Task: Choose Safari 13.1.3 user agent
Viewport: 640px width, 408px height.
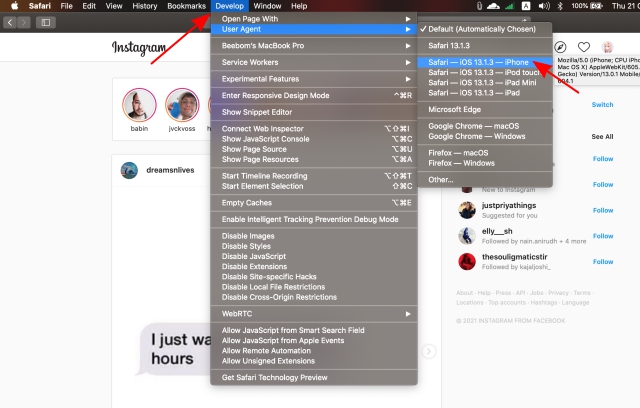Action: (485, 46)
